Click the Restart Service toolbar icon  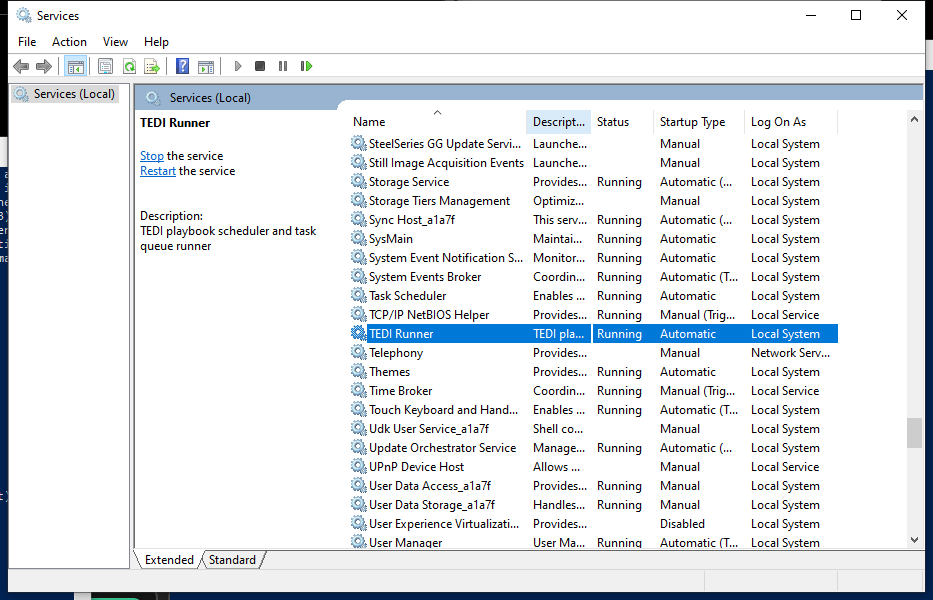306,66
